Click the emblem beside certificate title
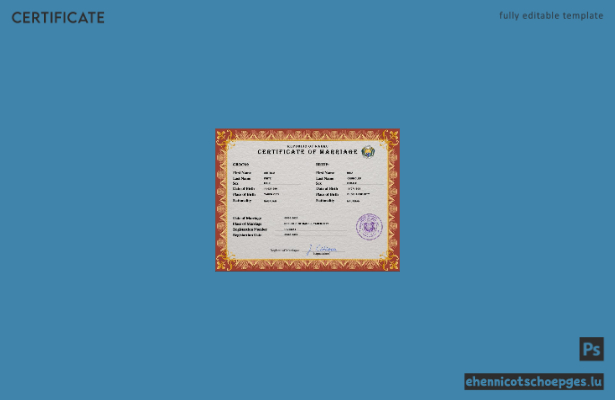Screen dimensions: 615x400 click(x=368, y=152)
